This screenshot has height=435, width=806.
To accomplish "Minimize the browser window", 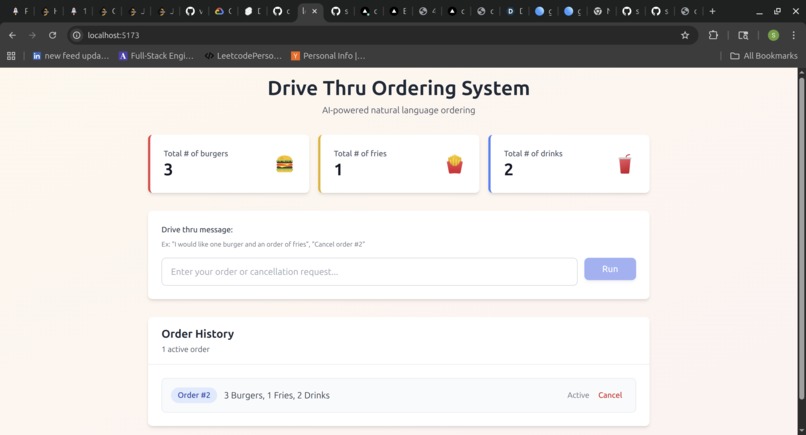I will click(x=759, y=11).
